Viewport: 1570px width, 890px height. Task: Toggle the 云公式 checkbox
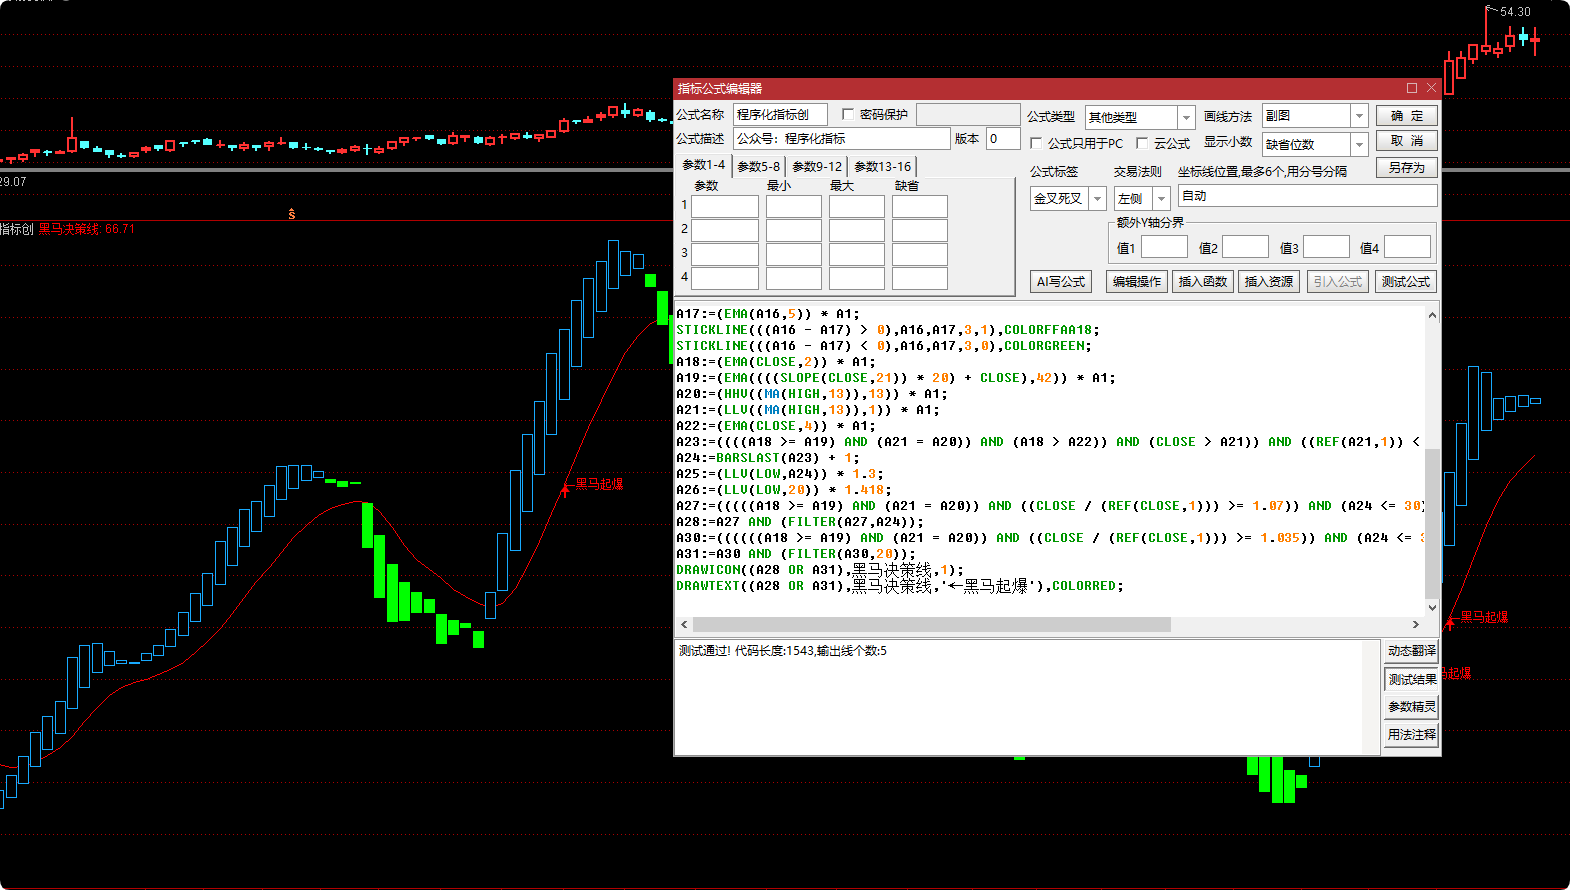click(x=1142, y=143)
